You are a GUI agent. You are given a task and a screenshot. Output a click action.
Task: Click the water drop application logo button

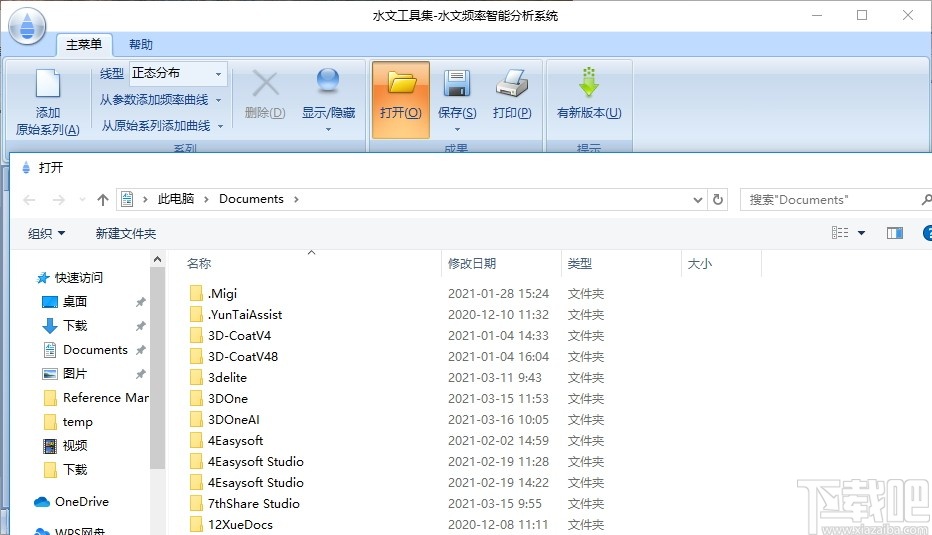tap(27, 27)
